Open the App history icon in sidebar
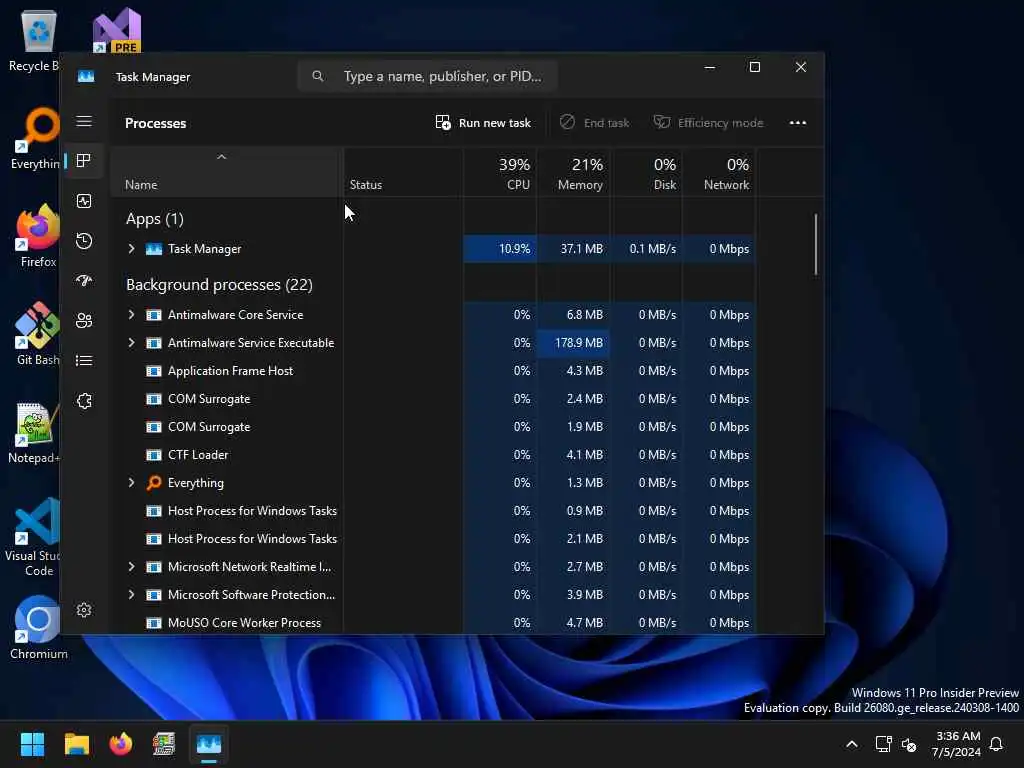Viewport: 1024px width, 768px height. [x=84, y=241]
